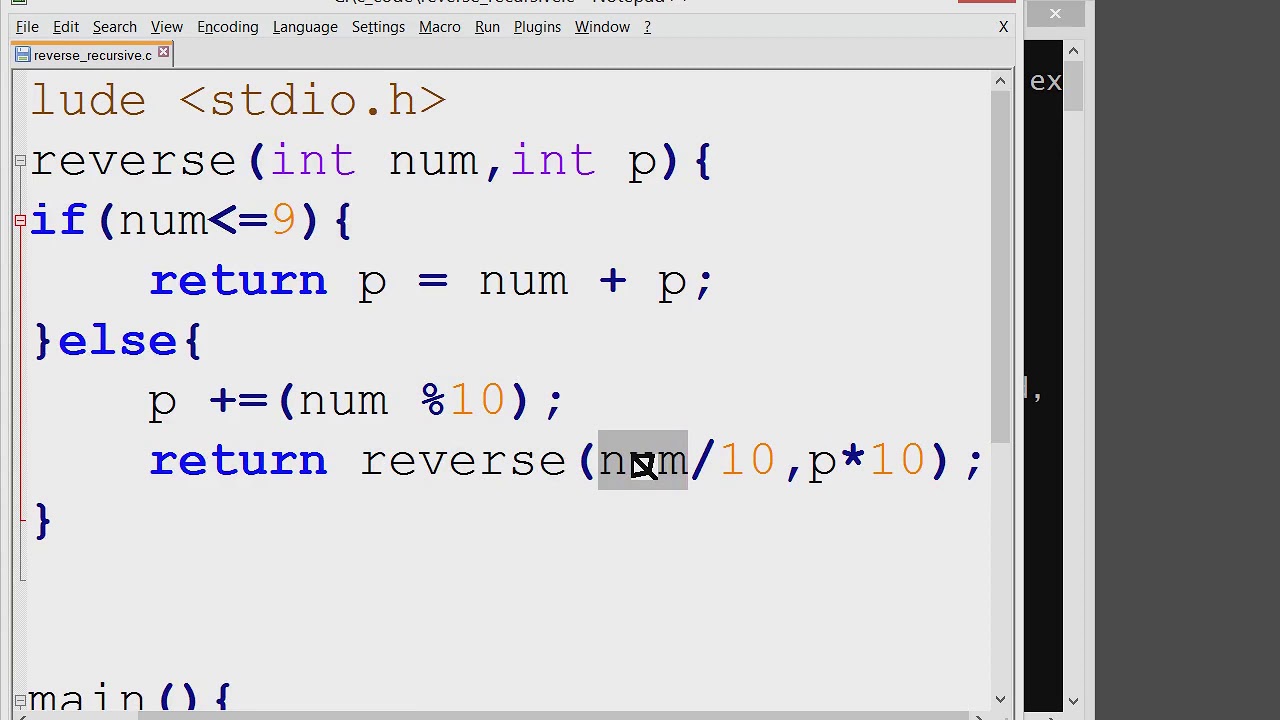Click the console window scrollbar thumb
Image resolution: width=1280 pixels, height=720 pixels.
pos(1073,85)
